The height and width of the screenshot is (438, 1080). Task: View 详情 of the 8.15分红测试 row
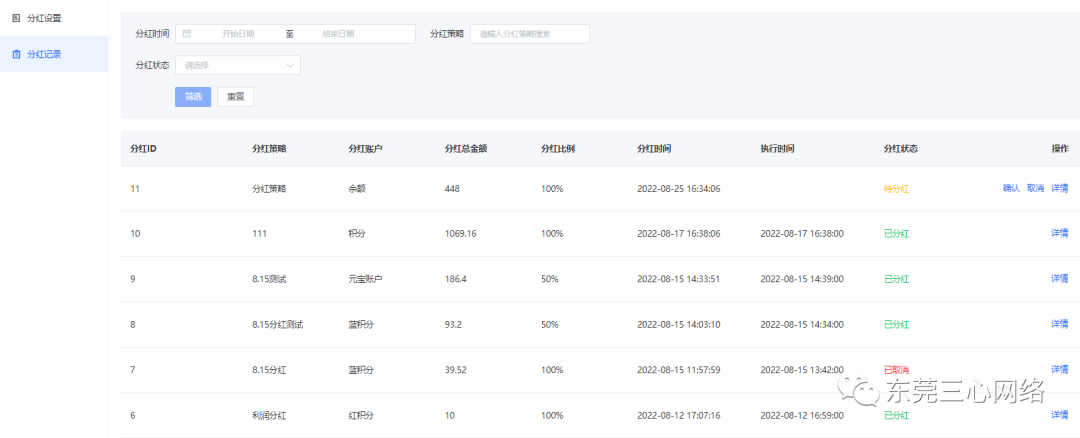1059,324
